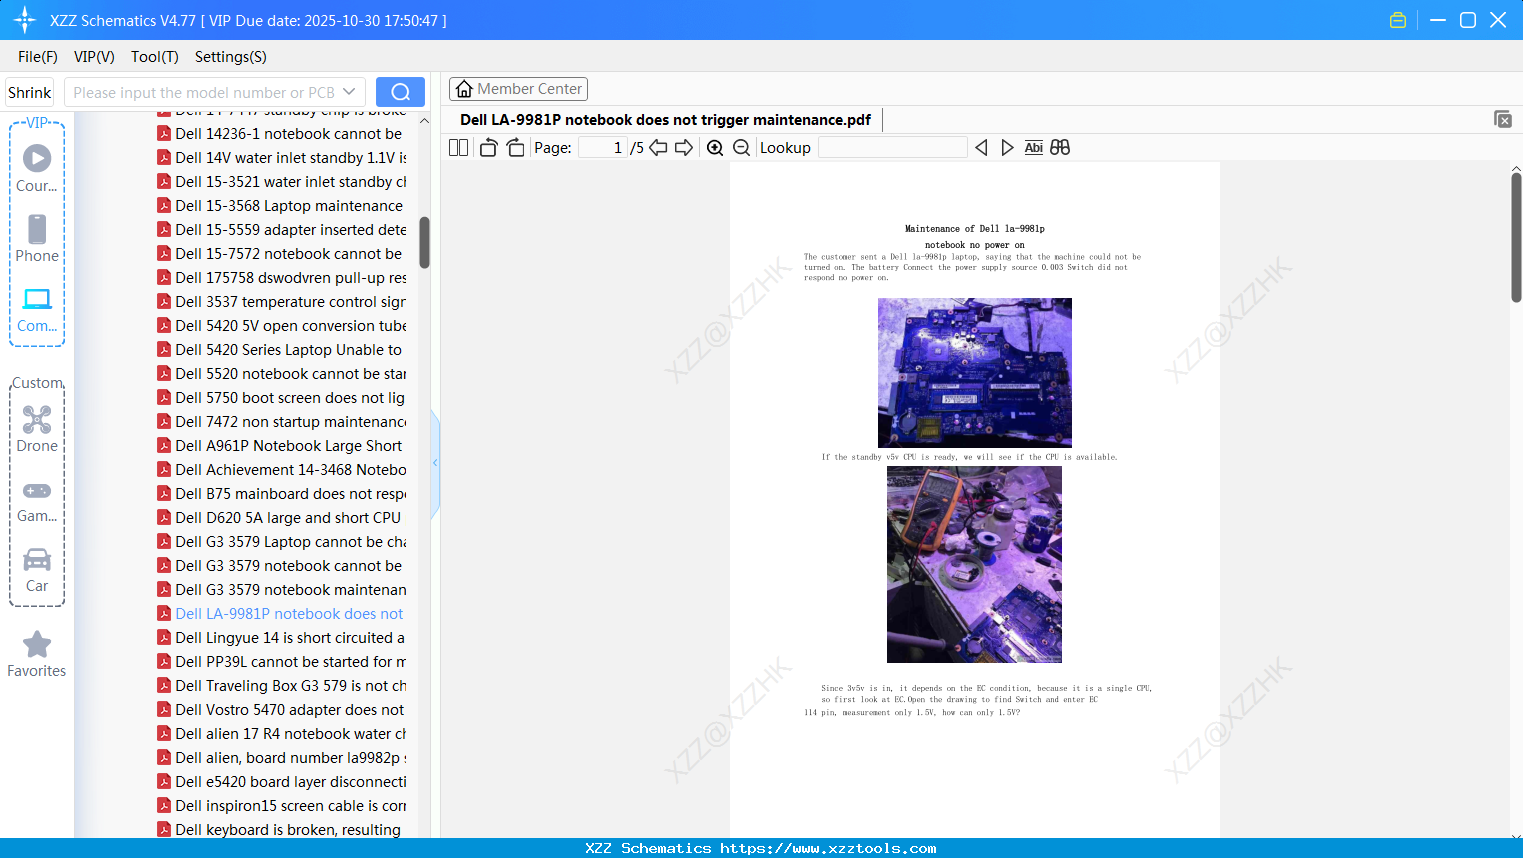Open the File(F) menu
The image size is (1523, 858).
coord(38,57)
